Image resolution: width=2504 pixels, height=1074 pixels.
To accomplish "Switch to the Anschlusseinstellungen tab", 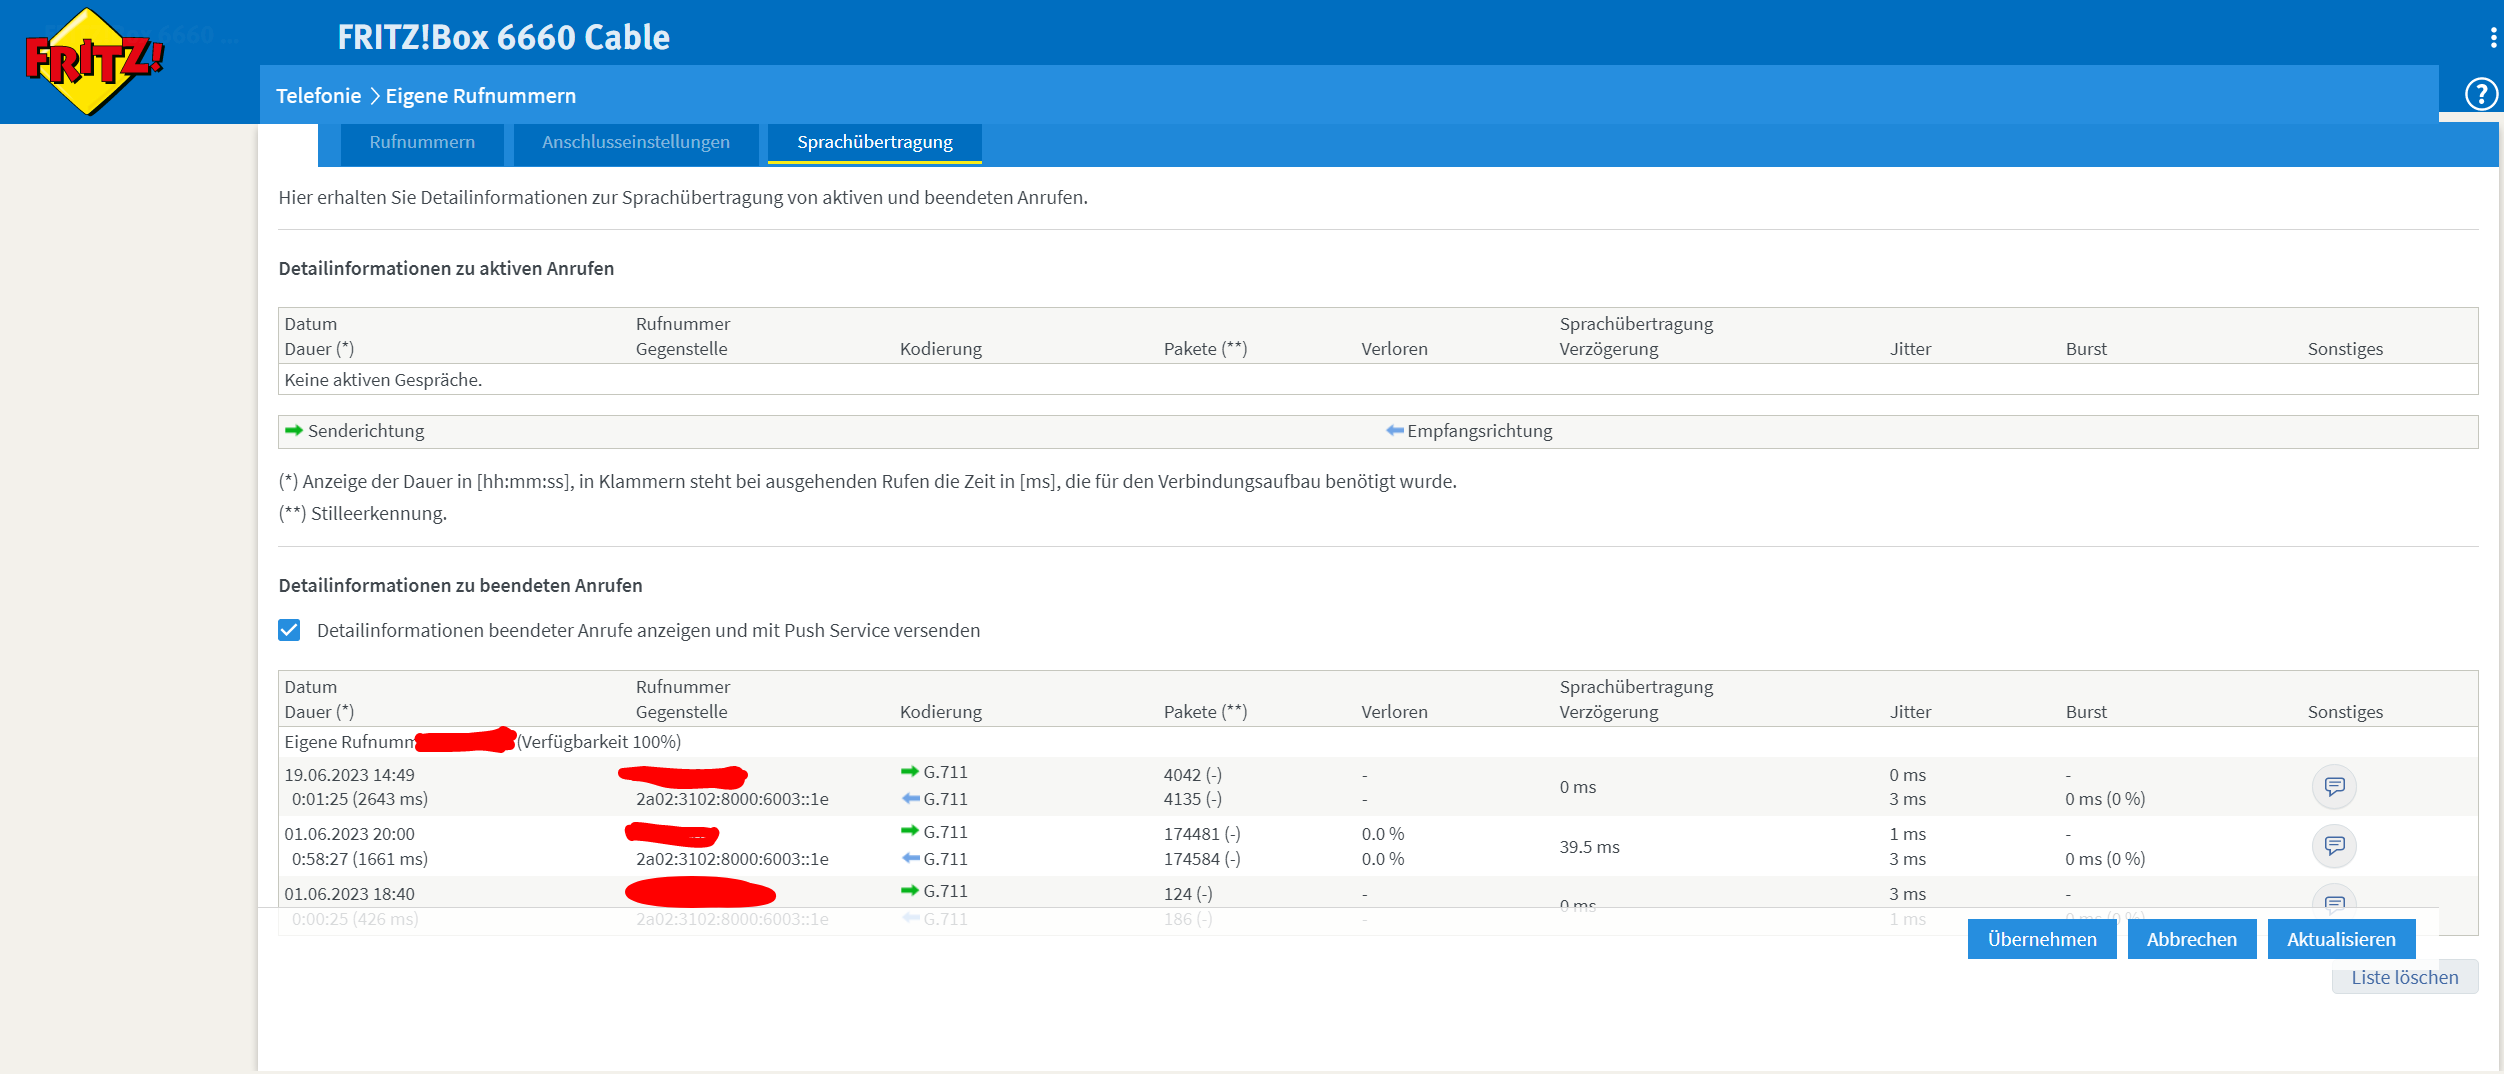I will [x=636, y=143].
